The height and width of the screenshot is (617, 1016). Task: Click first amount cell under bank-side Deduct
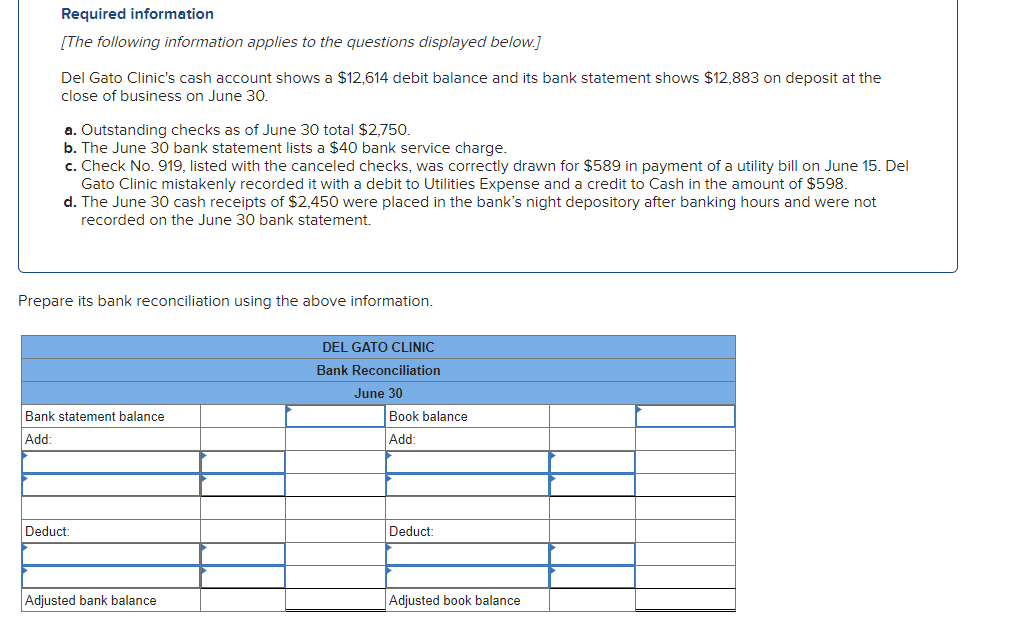click(242, 554)
